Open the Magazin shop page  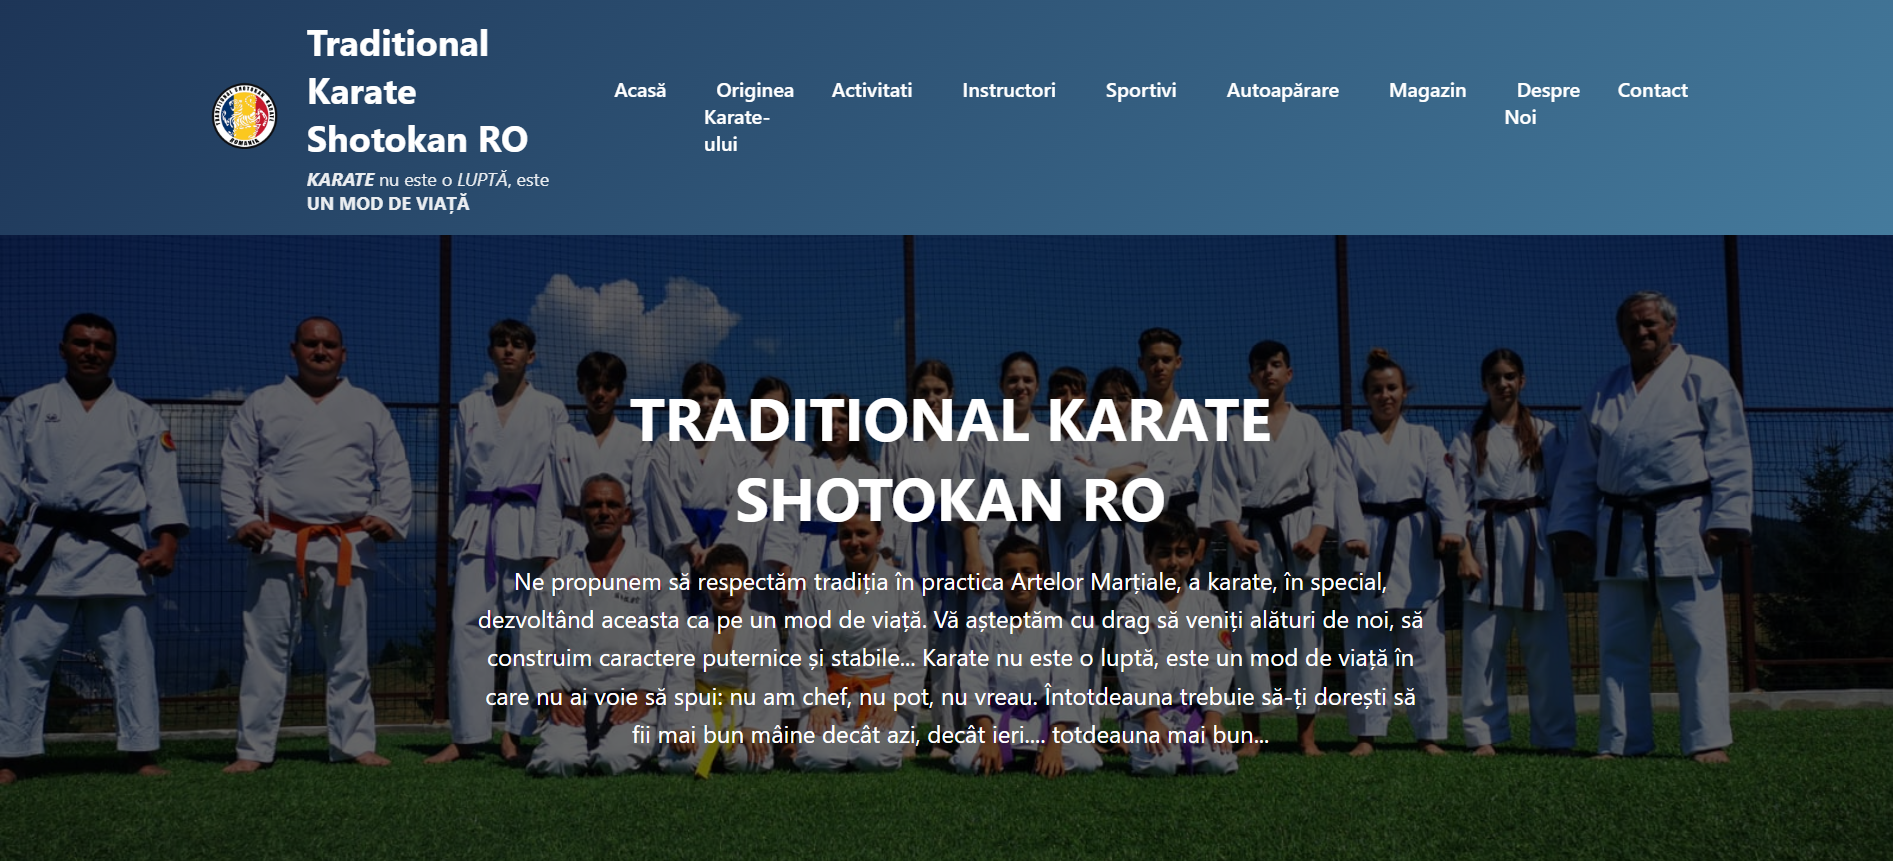coord(1427,90)
